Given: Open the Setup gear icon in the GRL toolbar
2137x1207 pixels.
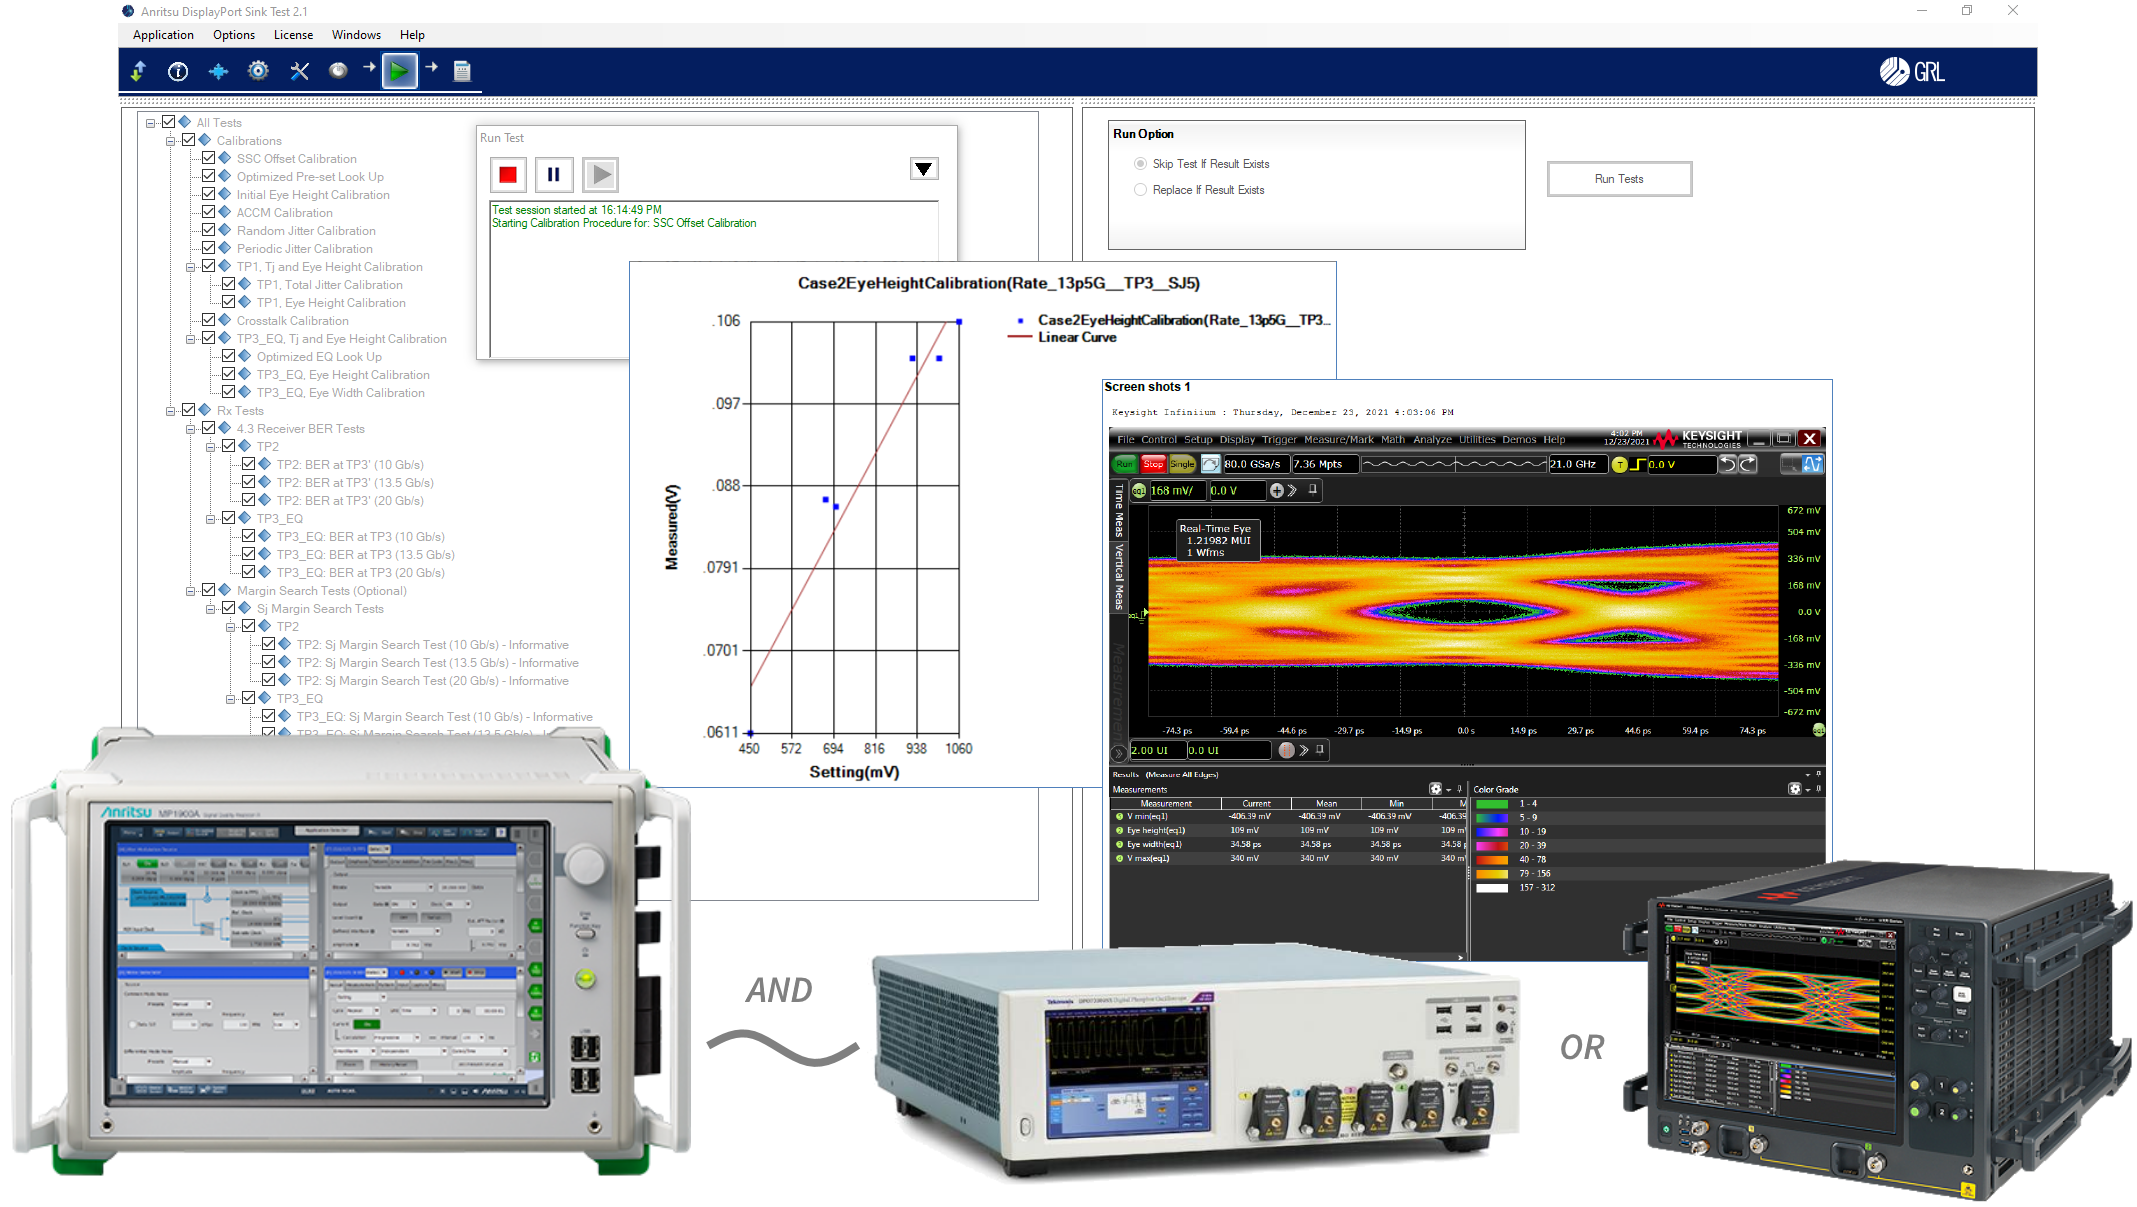Looking at the screenshot, I should pos(258,71).
